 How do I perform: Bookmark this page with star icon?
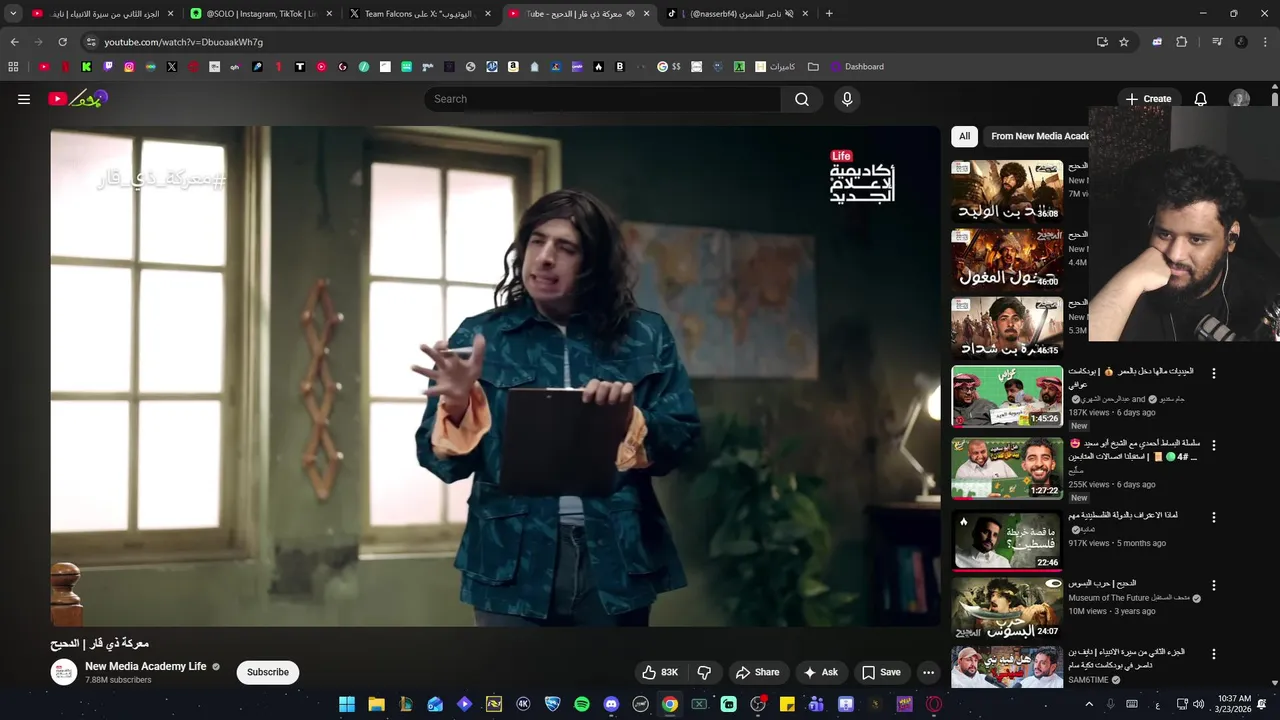tap(1124, 42)
